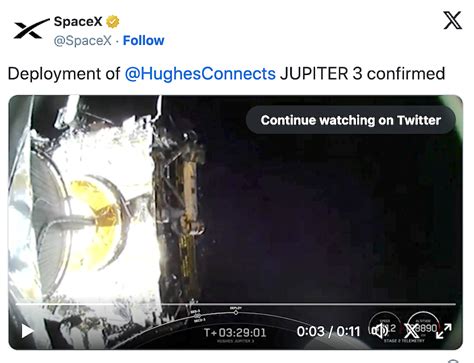474x363 pixels.
Task: Mute the video using the speaker icon
Action: [x=380, y=331]
